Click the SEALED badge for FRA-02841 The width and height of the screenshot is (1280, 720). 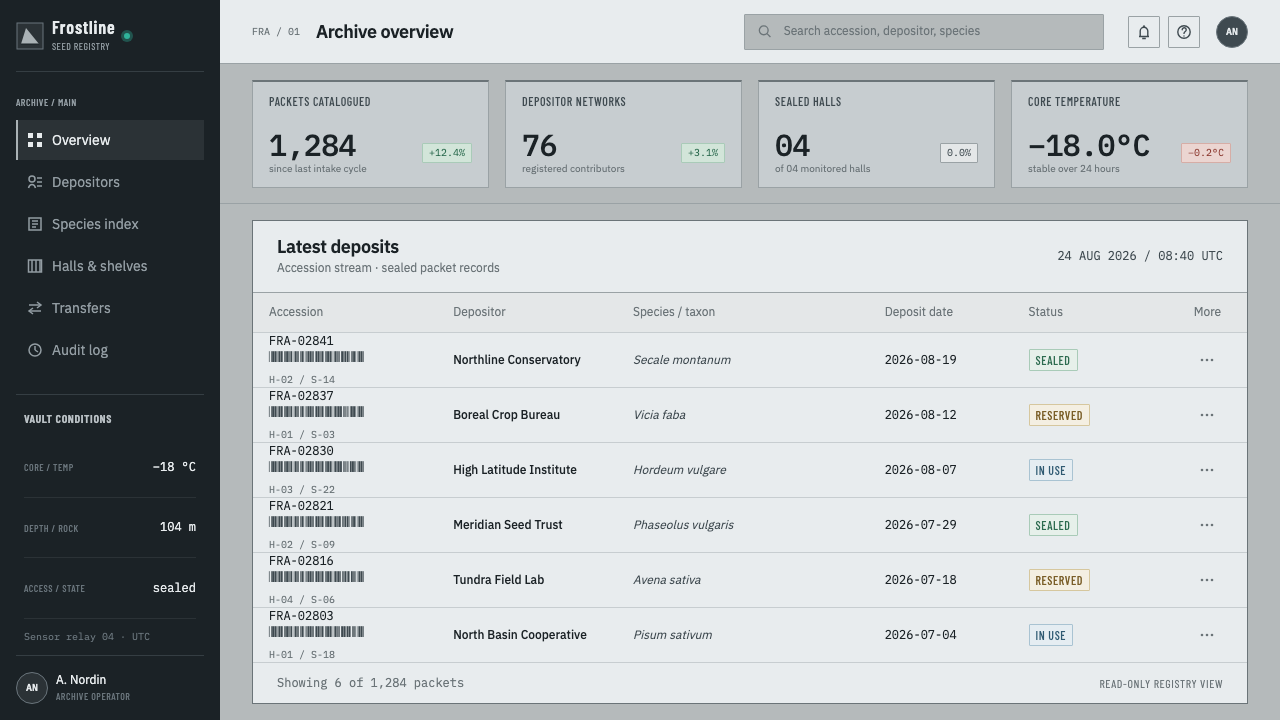[1053, 360]
